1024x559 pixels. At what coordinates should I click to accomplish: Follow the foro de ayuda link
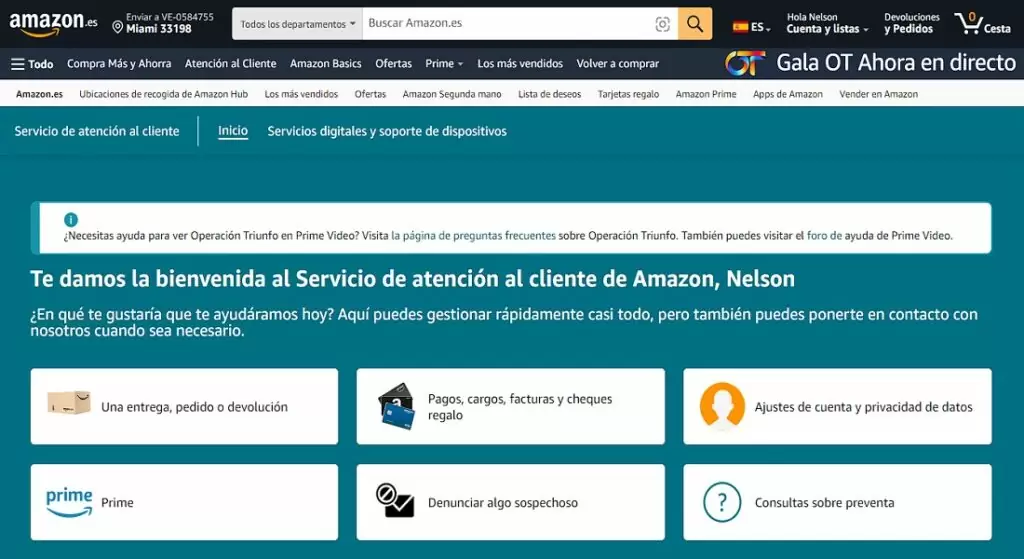[824, 236]
